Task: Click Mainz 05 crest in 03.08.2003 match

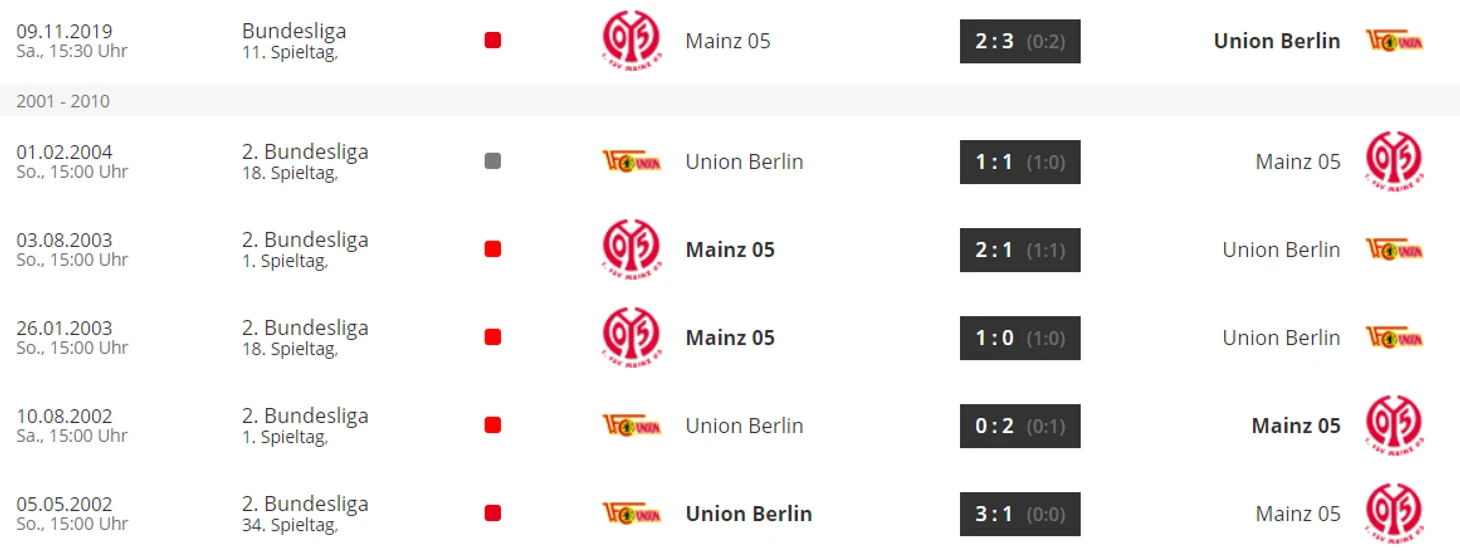Action: coord(631,249)
